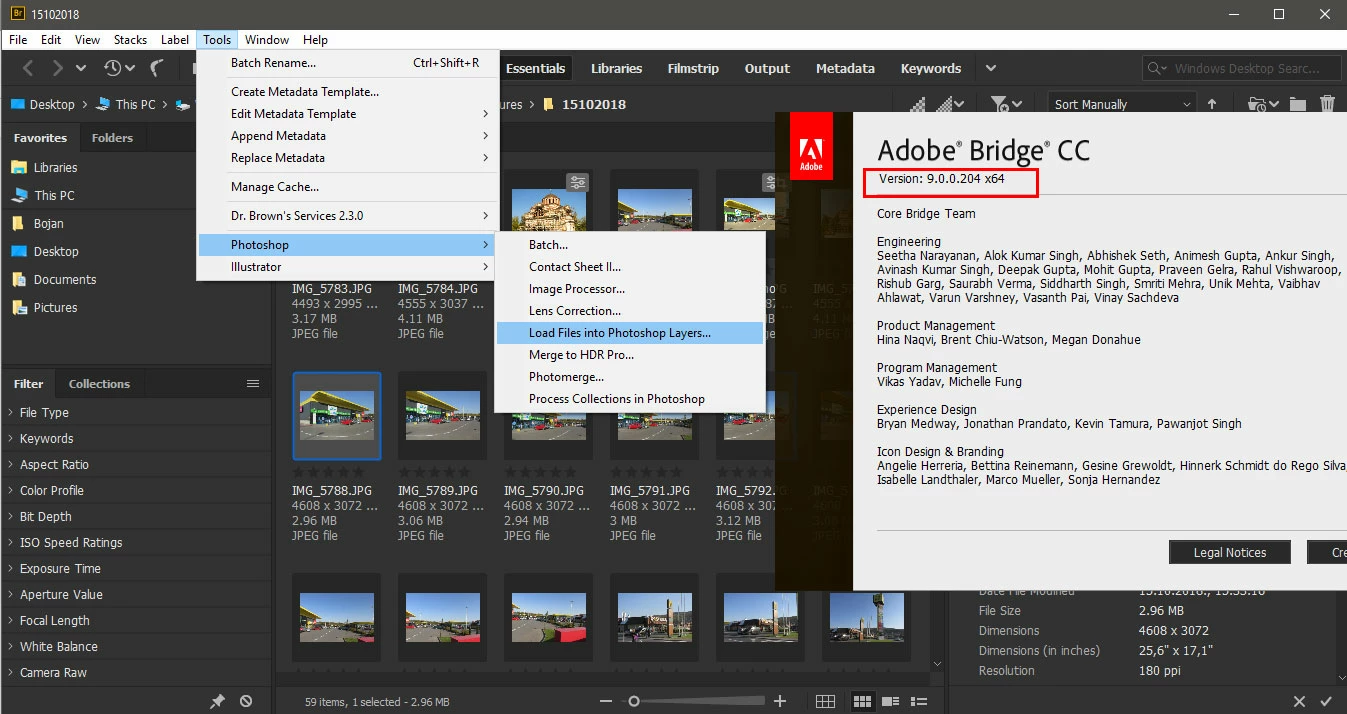This screenshot has height=714, width=1347.
Task: Open the Filter panel options menu icon
Action: [254, 384]
